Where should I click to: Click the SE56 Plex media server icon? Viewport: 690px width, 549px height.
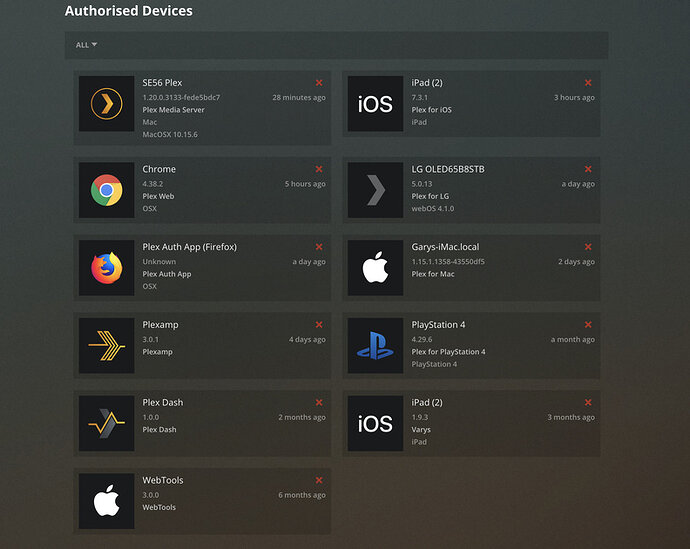point(106,104)
